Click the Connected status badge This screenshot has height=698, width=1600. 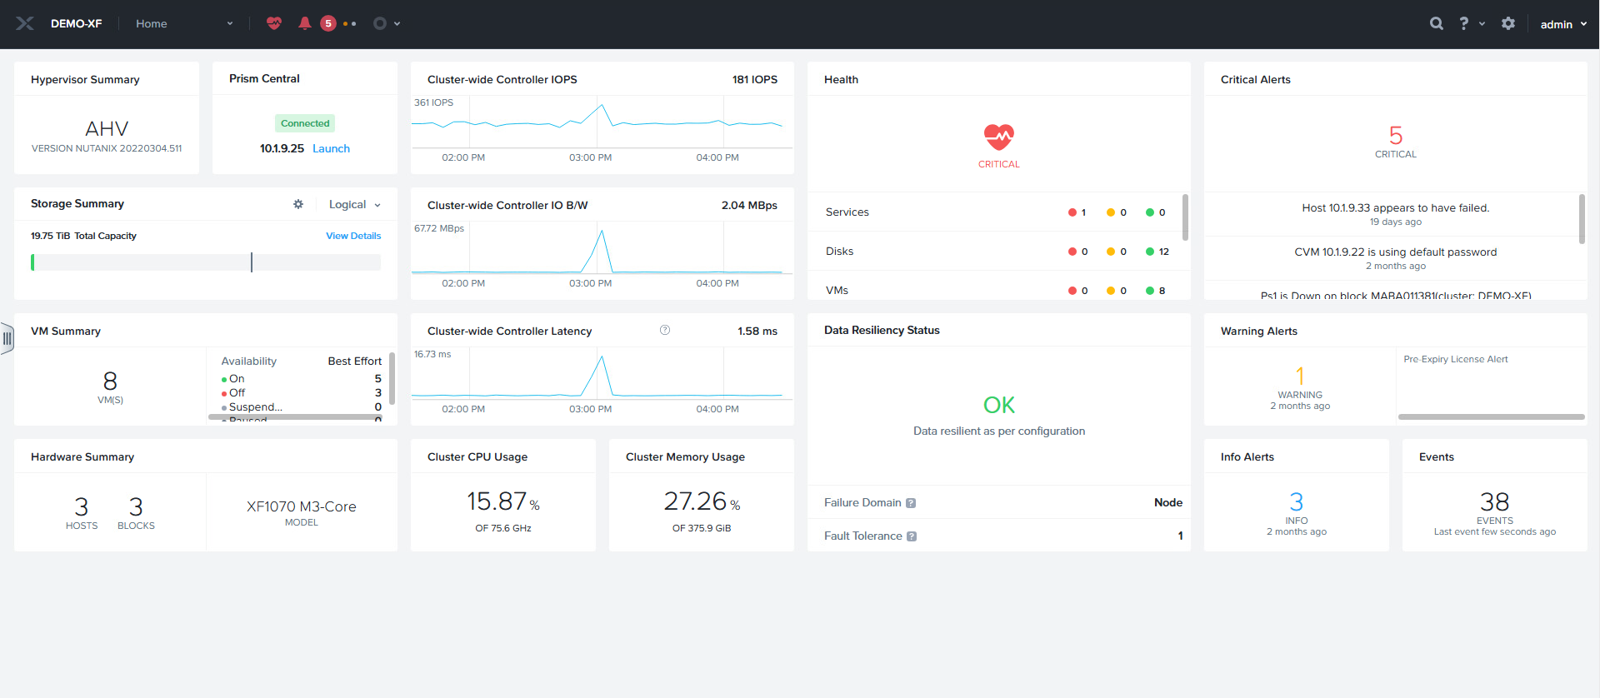[x=305, y=123]
